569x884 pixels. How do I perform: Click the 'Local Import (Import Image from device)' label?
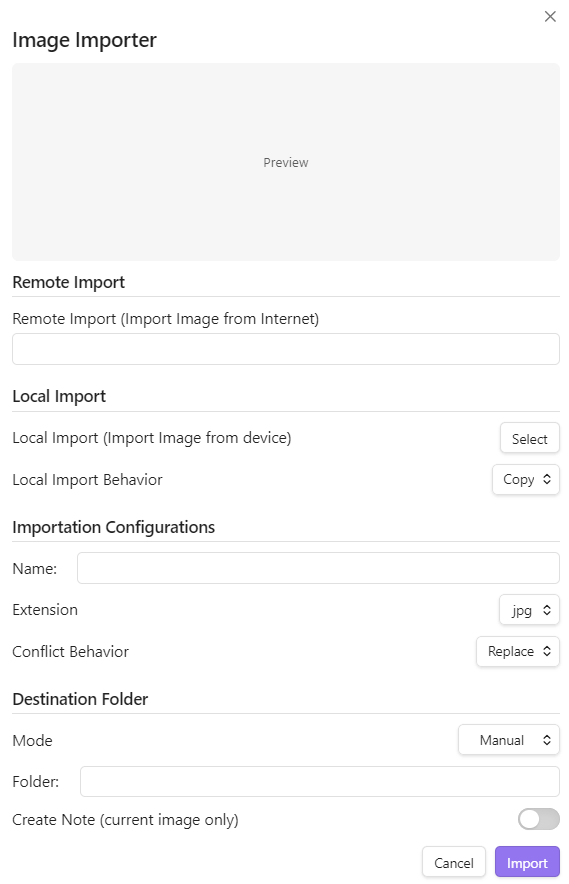pyautogui.click(x=152, y=438)
